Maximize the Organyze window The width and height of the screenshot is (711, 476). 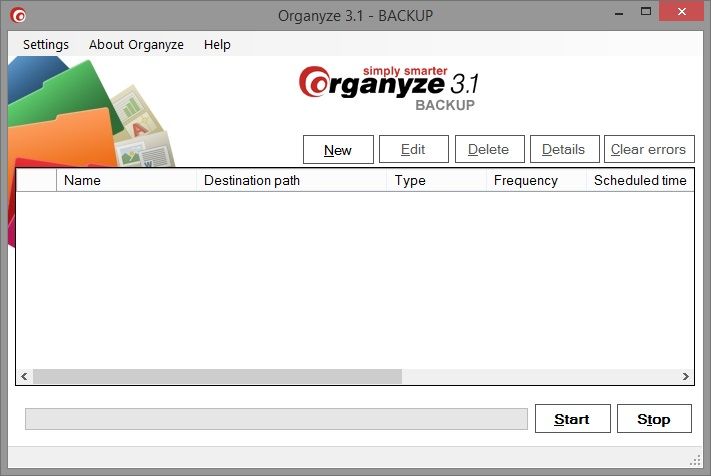(x=646, y=12)
